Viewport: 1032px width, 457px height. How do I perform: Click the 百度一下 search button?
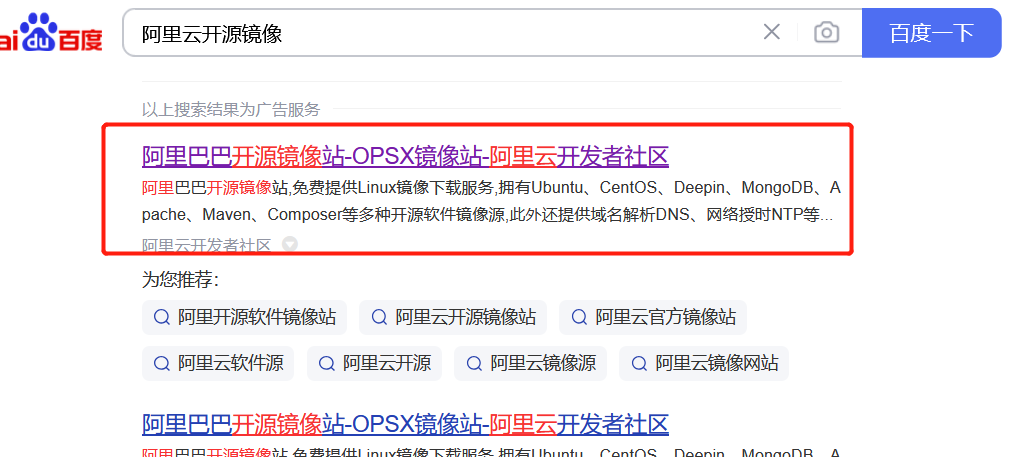pyautogui.click(x=931, y=33)
